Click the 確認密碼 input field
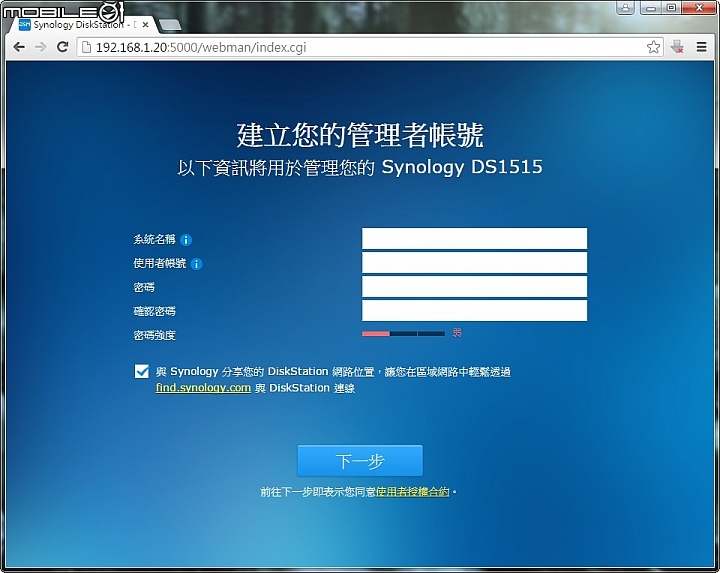 coord(474,310)
